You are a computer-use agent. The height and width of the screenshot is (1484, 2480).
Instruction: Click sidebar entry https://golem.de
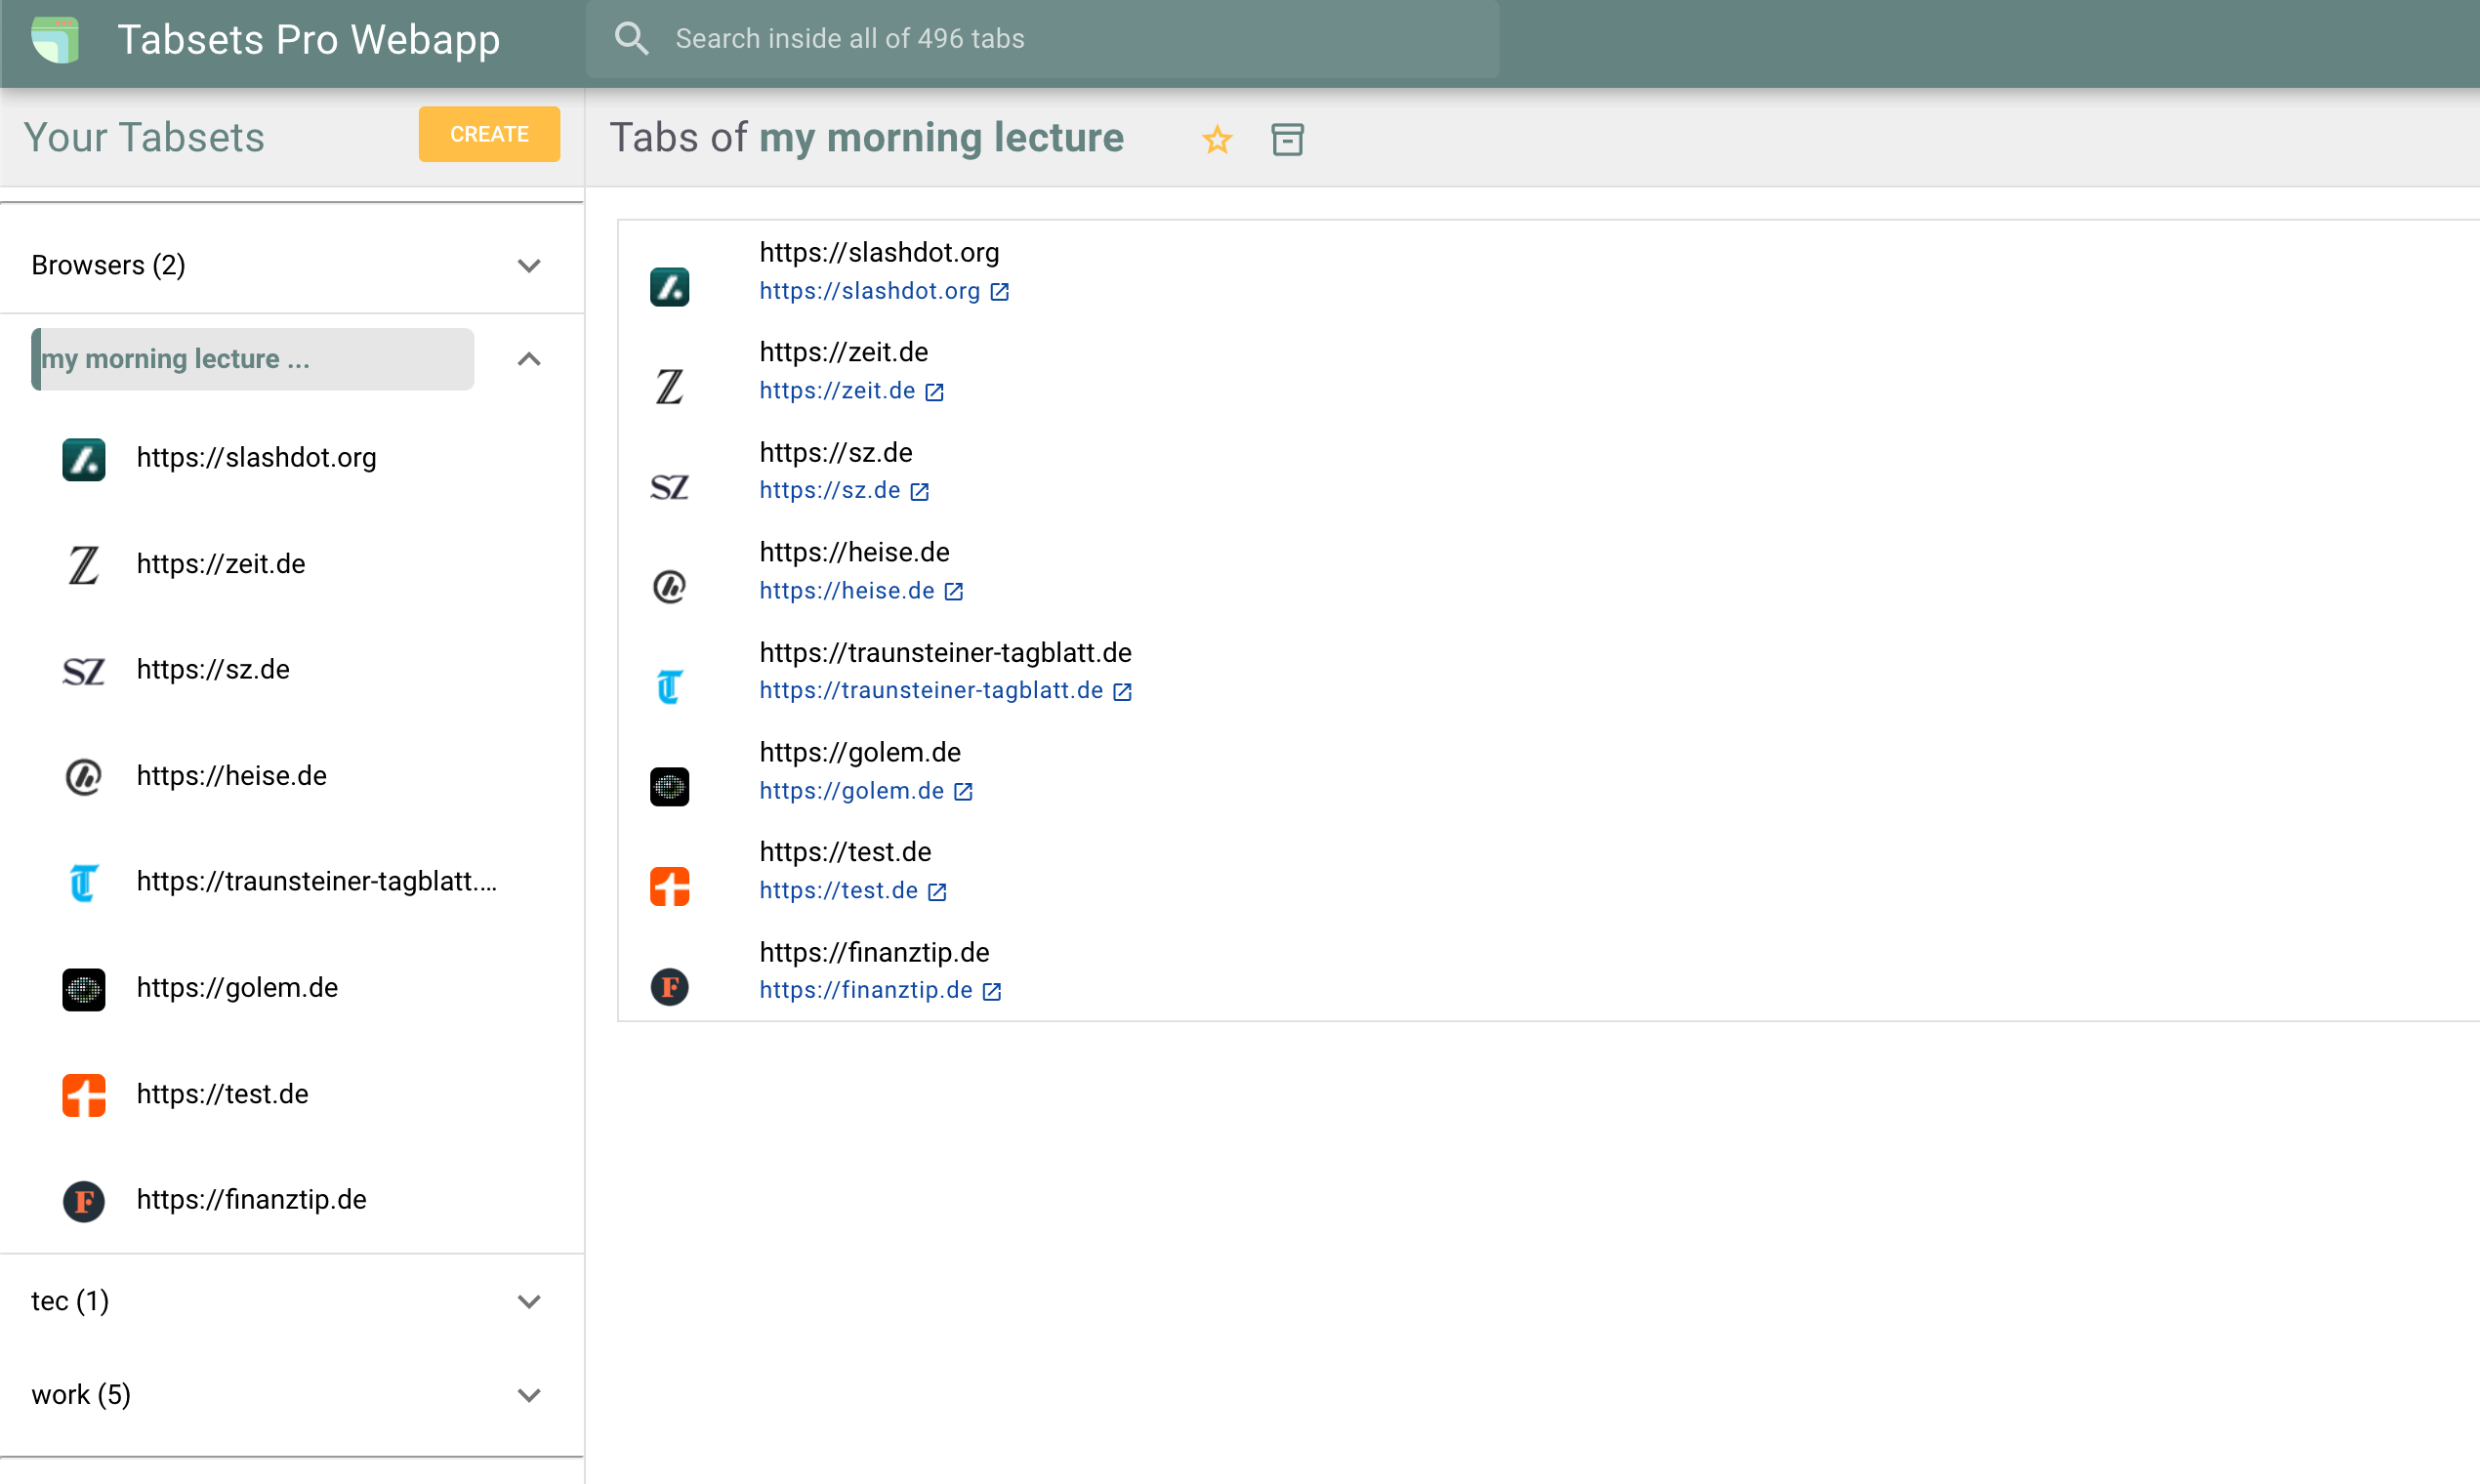pyautogui.click(x=238, y=988)
